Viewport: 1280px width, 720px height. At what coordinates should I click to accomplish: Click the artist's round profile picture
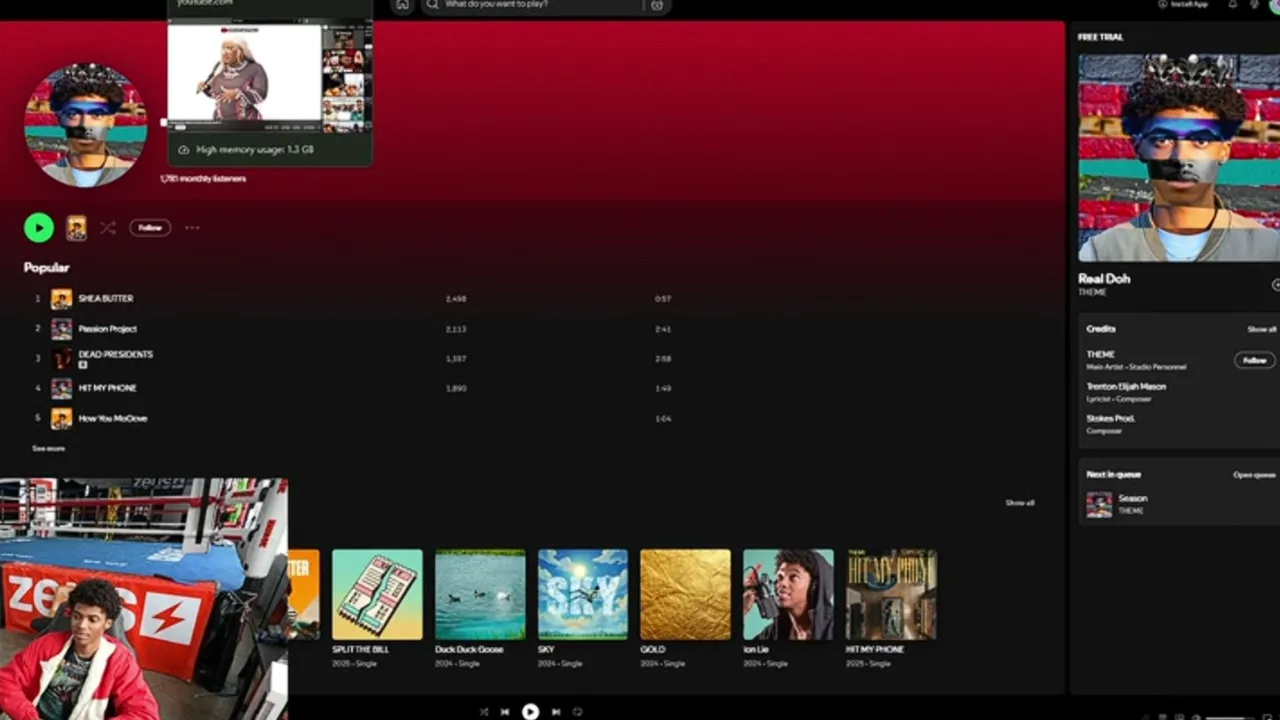pyautogui.click(x=86, y=125)
